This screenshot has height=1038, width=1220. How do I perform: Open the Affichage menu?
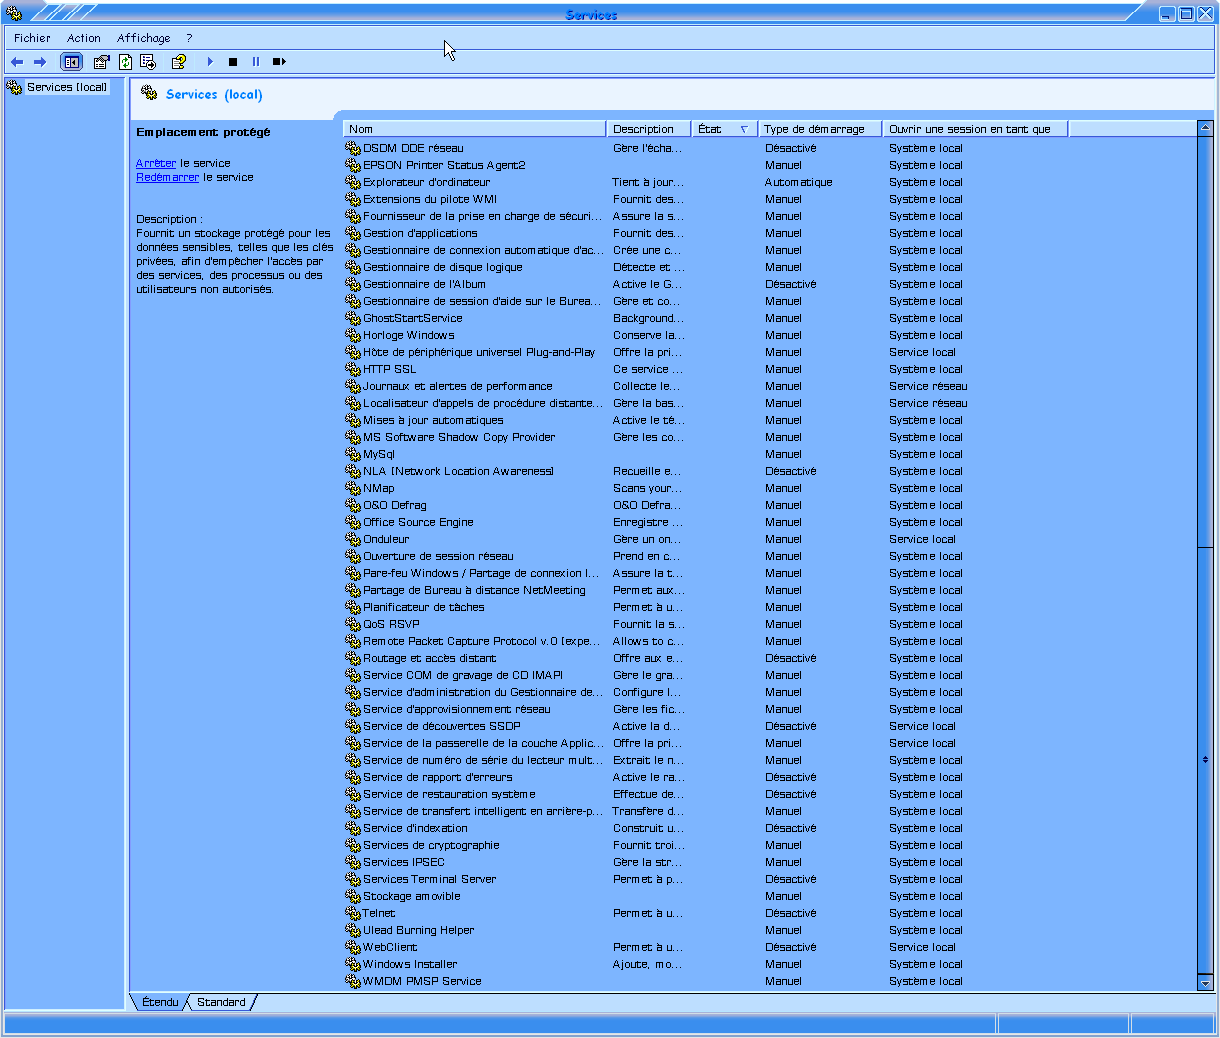(143, 38)
